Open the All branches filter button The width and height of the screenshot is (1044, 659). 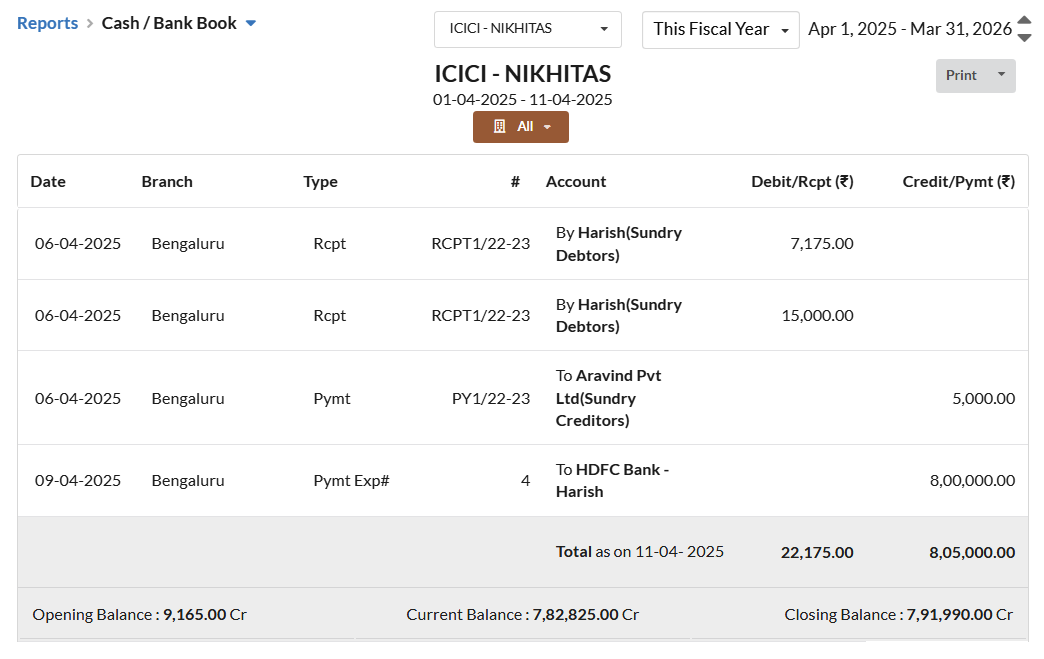coord(521,126)
